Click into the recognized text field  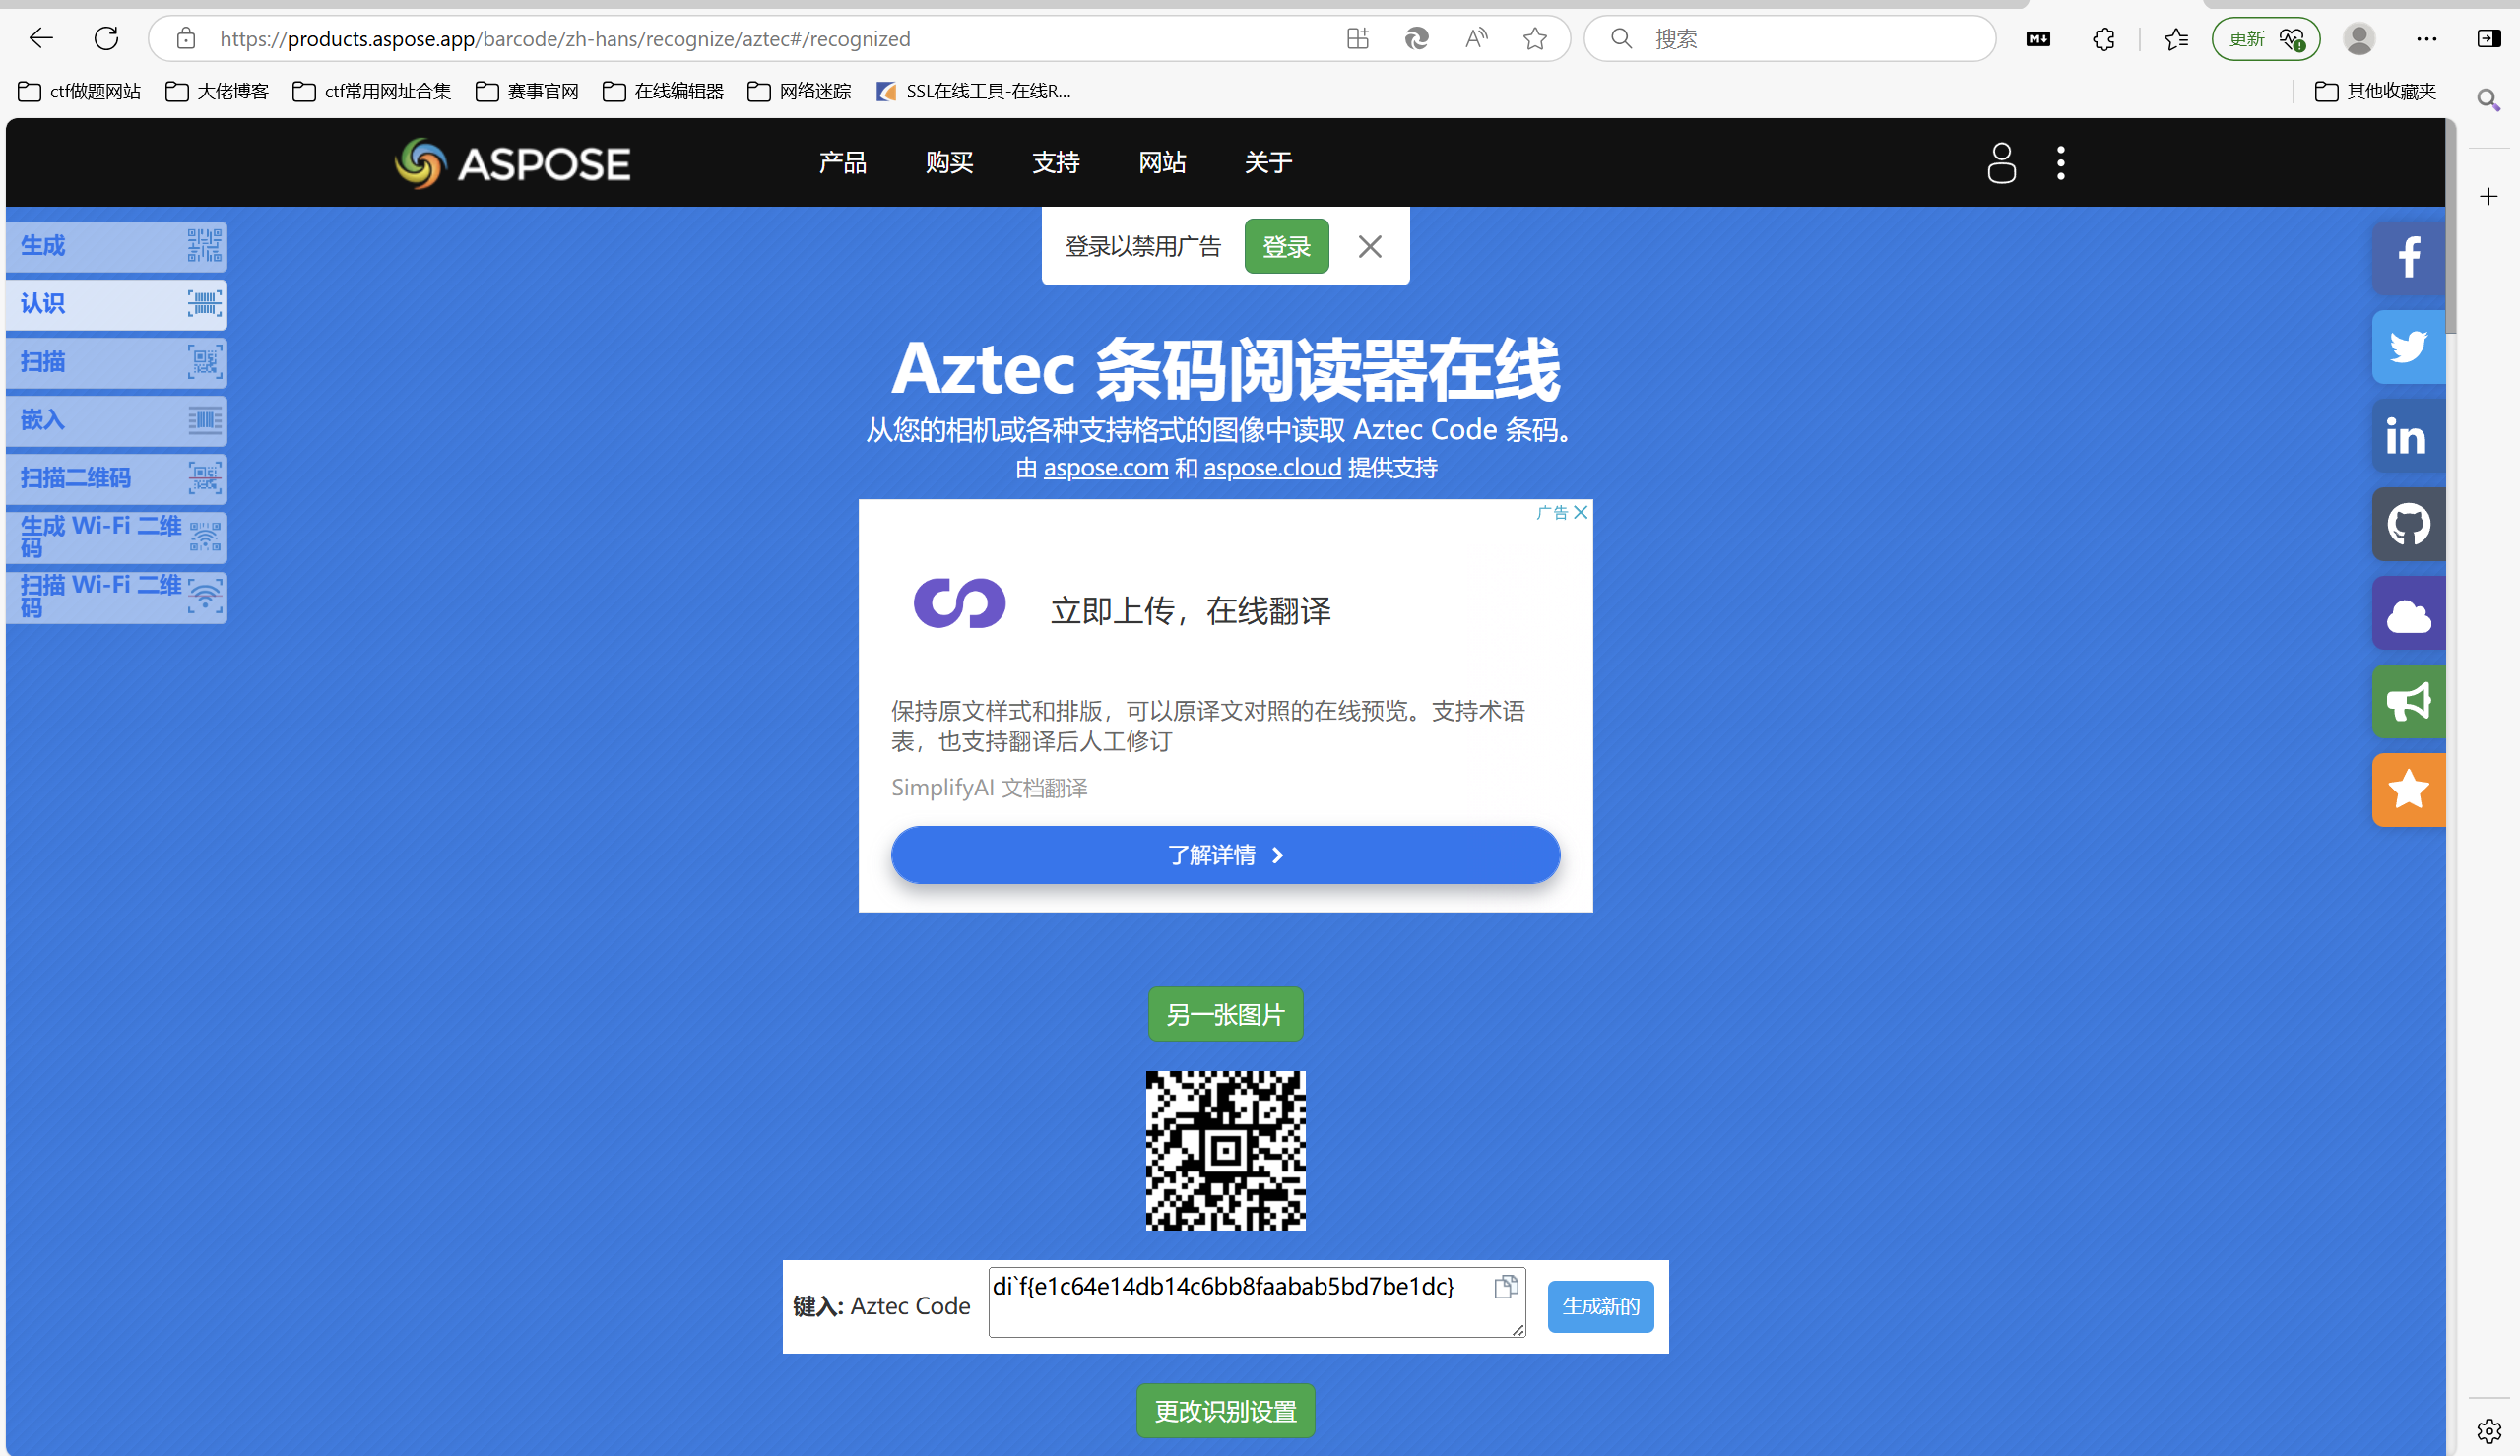[1257, 1302]
